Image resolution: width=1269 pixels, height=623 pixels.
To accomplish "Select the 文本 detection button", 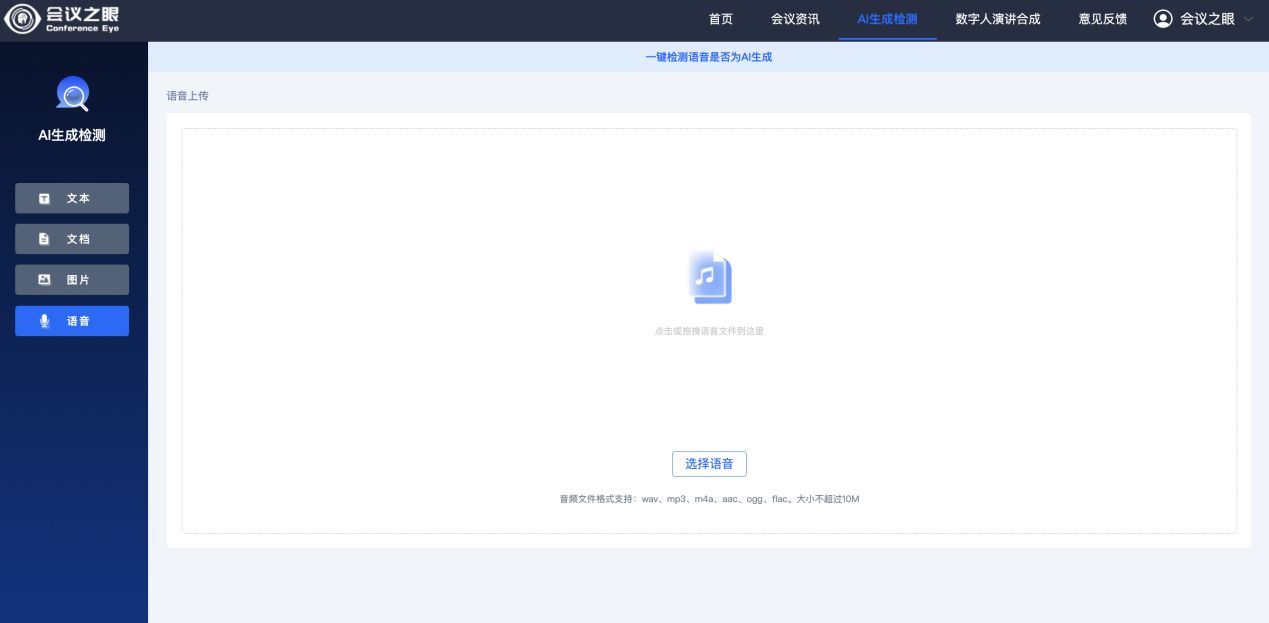I will click(72, 198).
